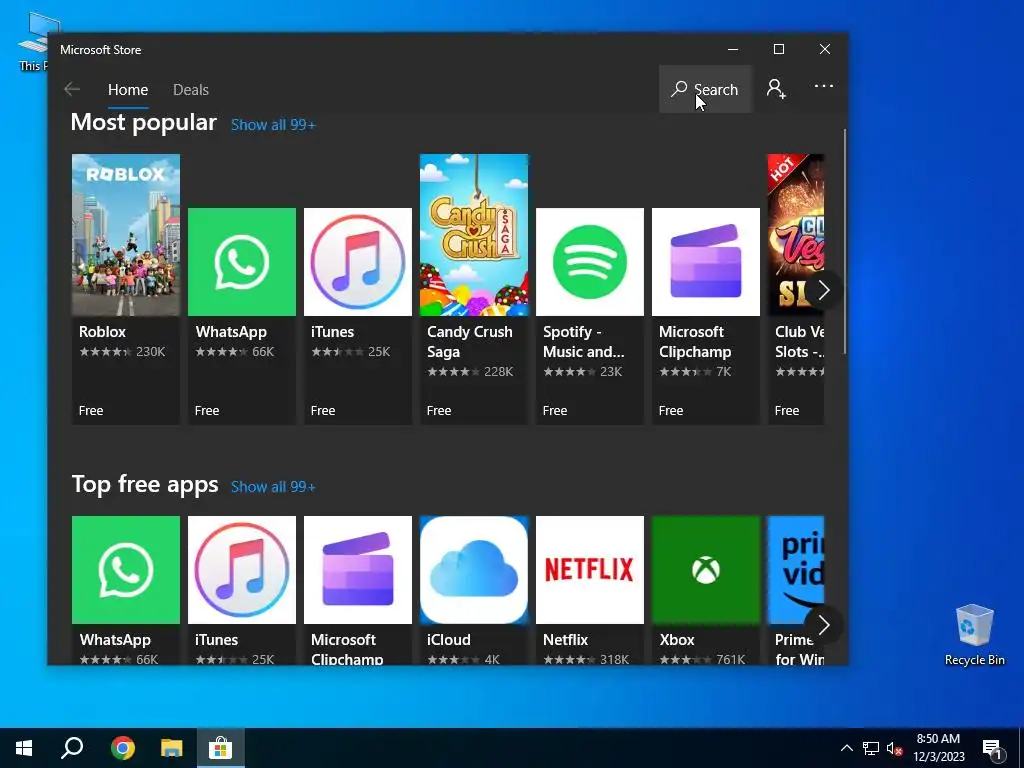Open the iCloud app icon
Image resolution: width=1024 pixels, height=768 pixels.
point(473,570)
